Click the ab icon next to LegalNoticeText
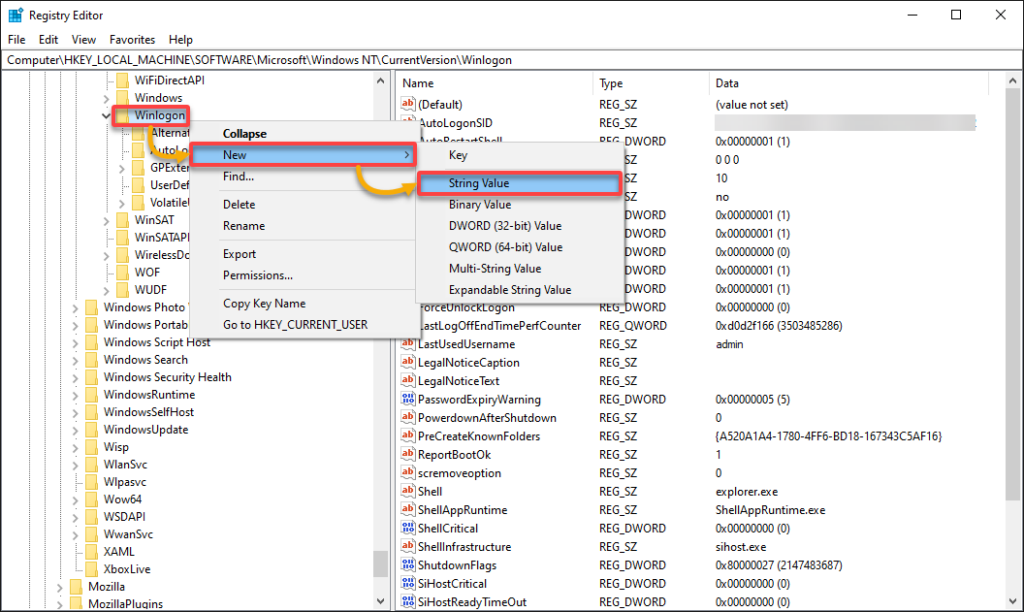The height and width of the screenshot is (612, 1024). (x=408, y=380)
